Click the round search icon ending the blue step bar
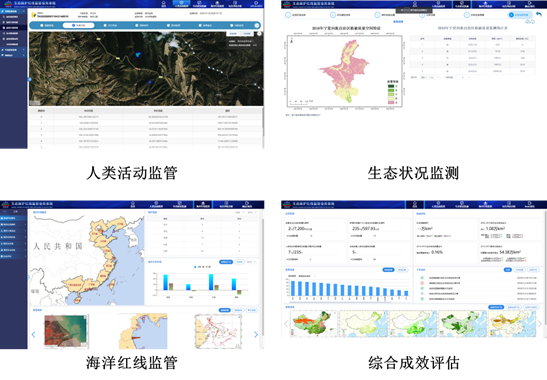The width and height of the screenshot is (547, 380). (x=257, y=25)
